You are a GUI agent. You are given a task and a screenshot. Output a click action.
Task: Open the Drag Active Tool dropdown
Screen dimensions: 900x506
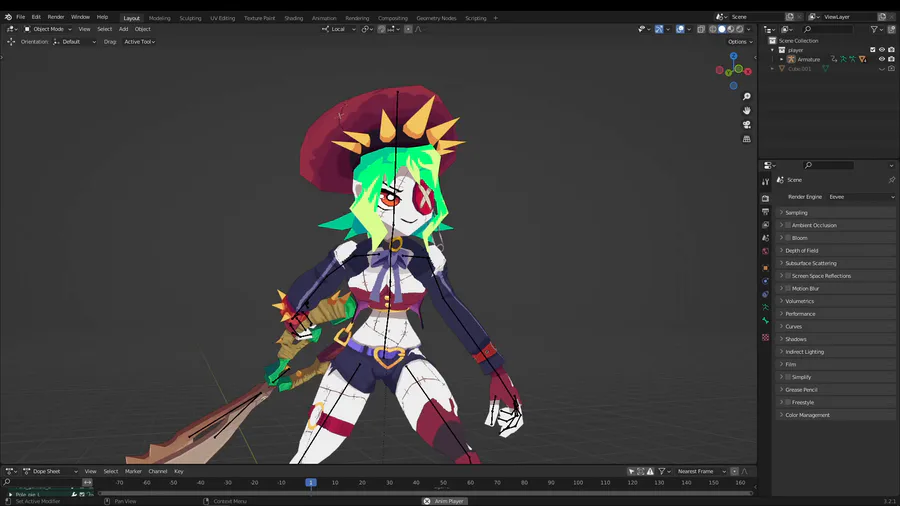click(x=139, y=42)
